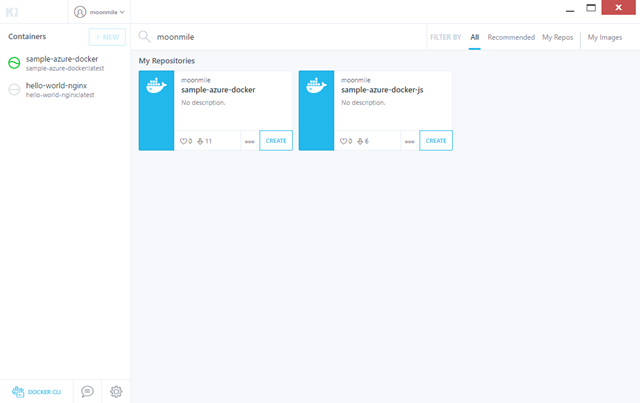Click the stopped status icon of hello-world-nginx container
The width and height of the screenshot is (640, 403).
pos(14,90)
